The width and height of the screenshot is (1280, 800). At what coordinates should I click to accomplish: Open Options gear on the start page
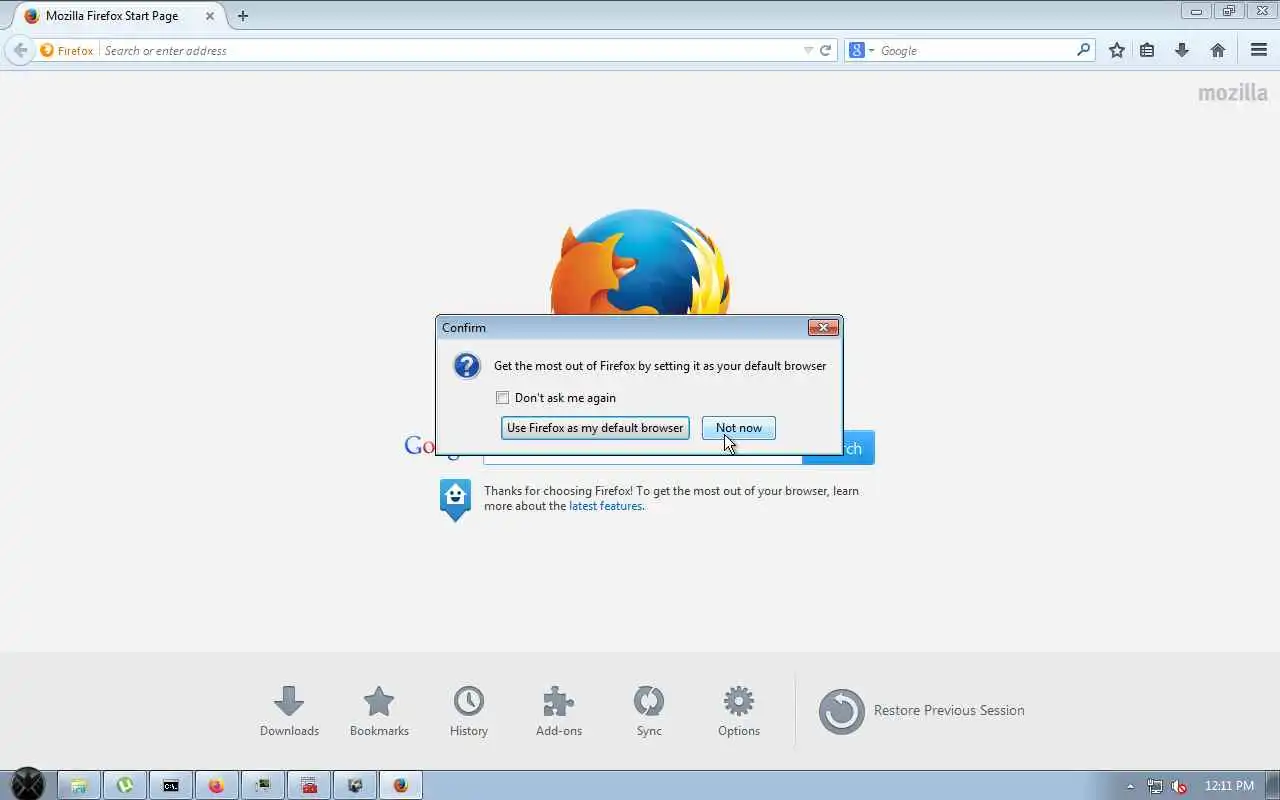[x=739, y=711]
